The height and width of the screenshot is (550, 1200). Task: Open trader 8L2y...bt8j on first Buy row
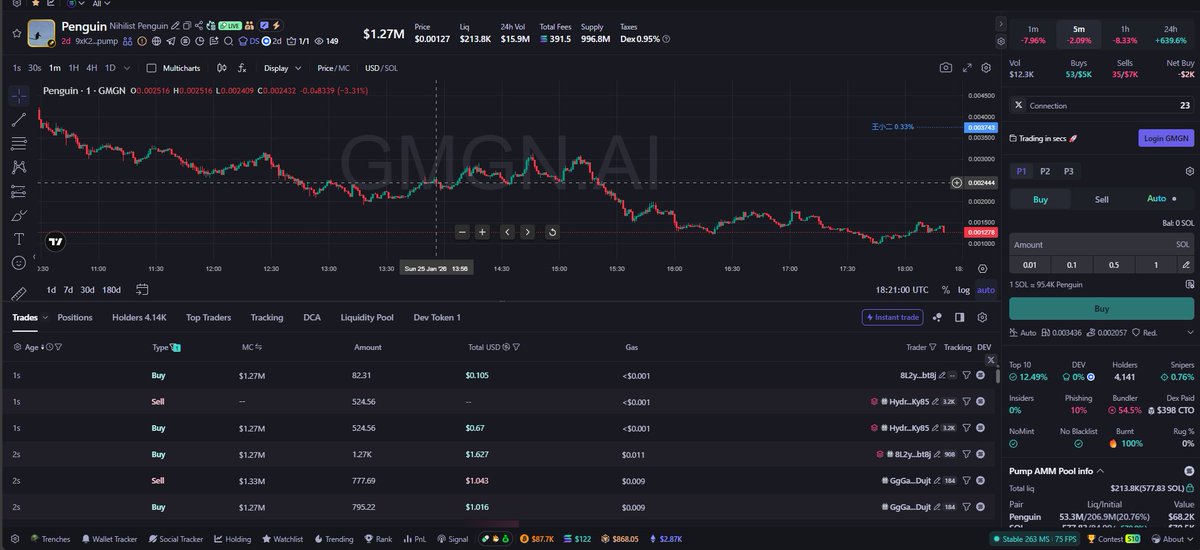point(918,375)
